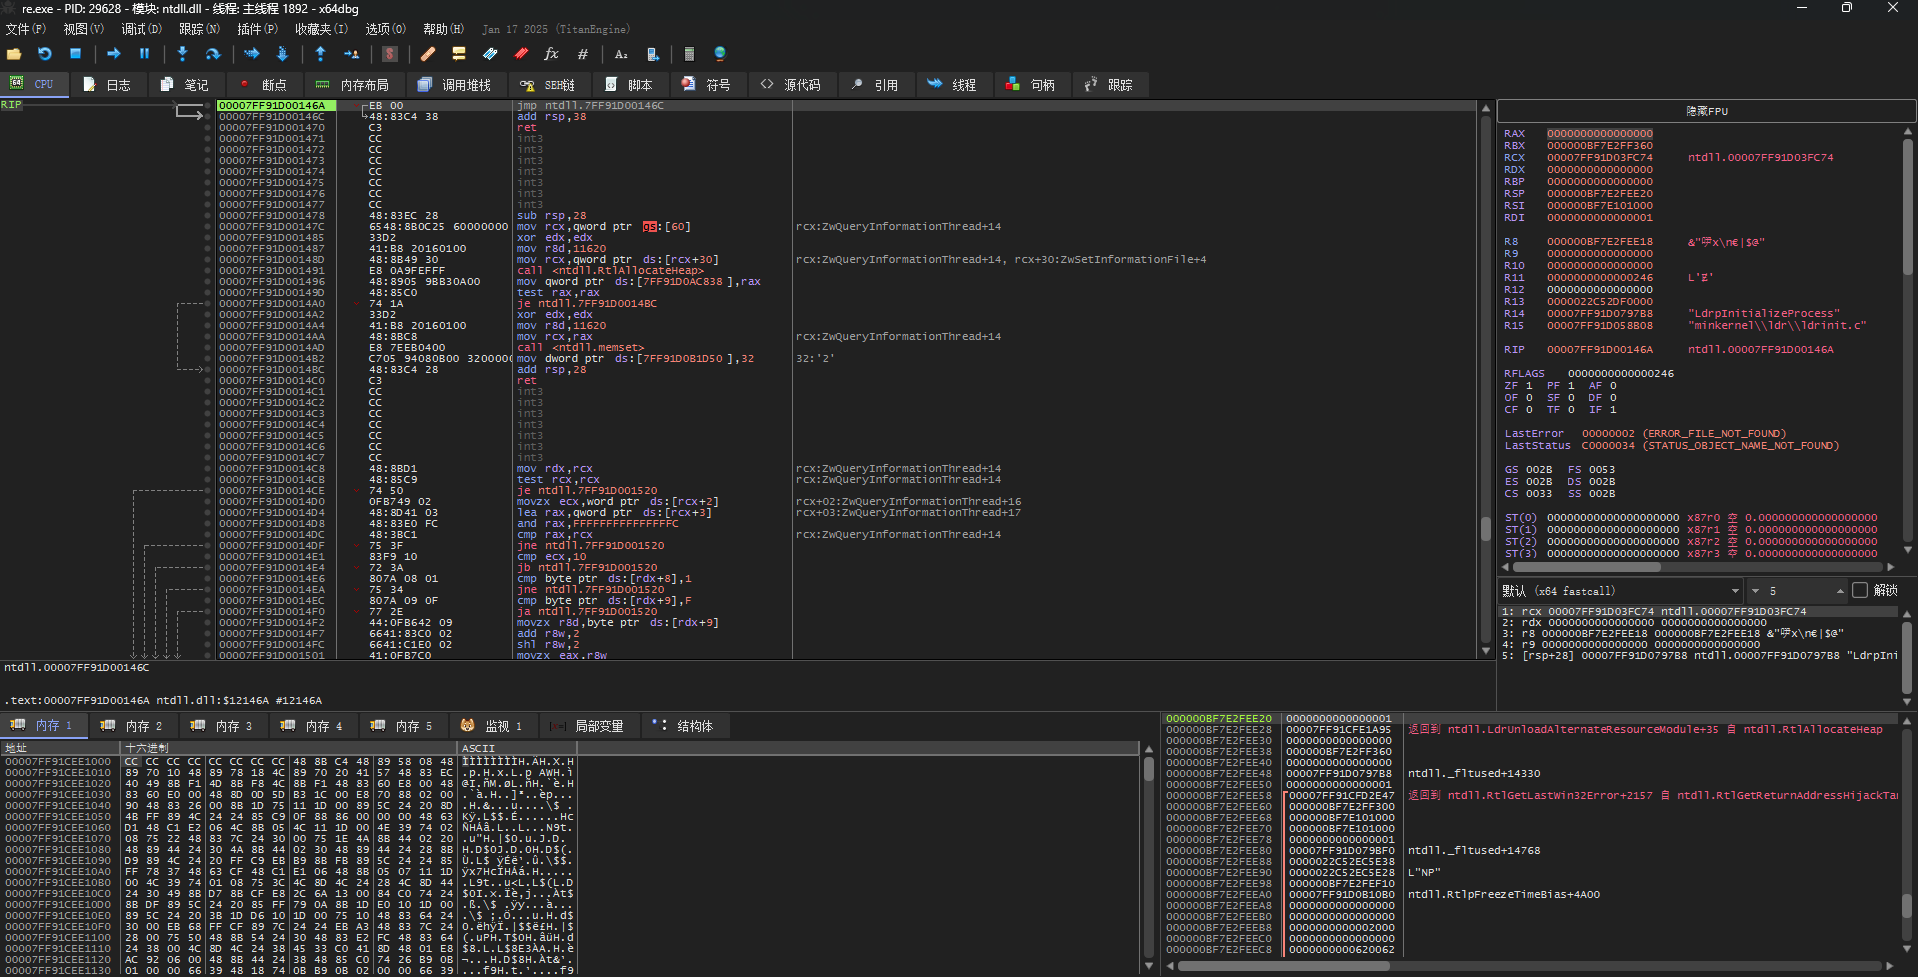This screenshot has width=1918, height=977.
Task: Open the 选项(O) menu
Action: pos(386,29)
